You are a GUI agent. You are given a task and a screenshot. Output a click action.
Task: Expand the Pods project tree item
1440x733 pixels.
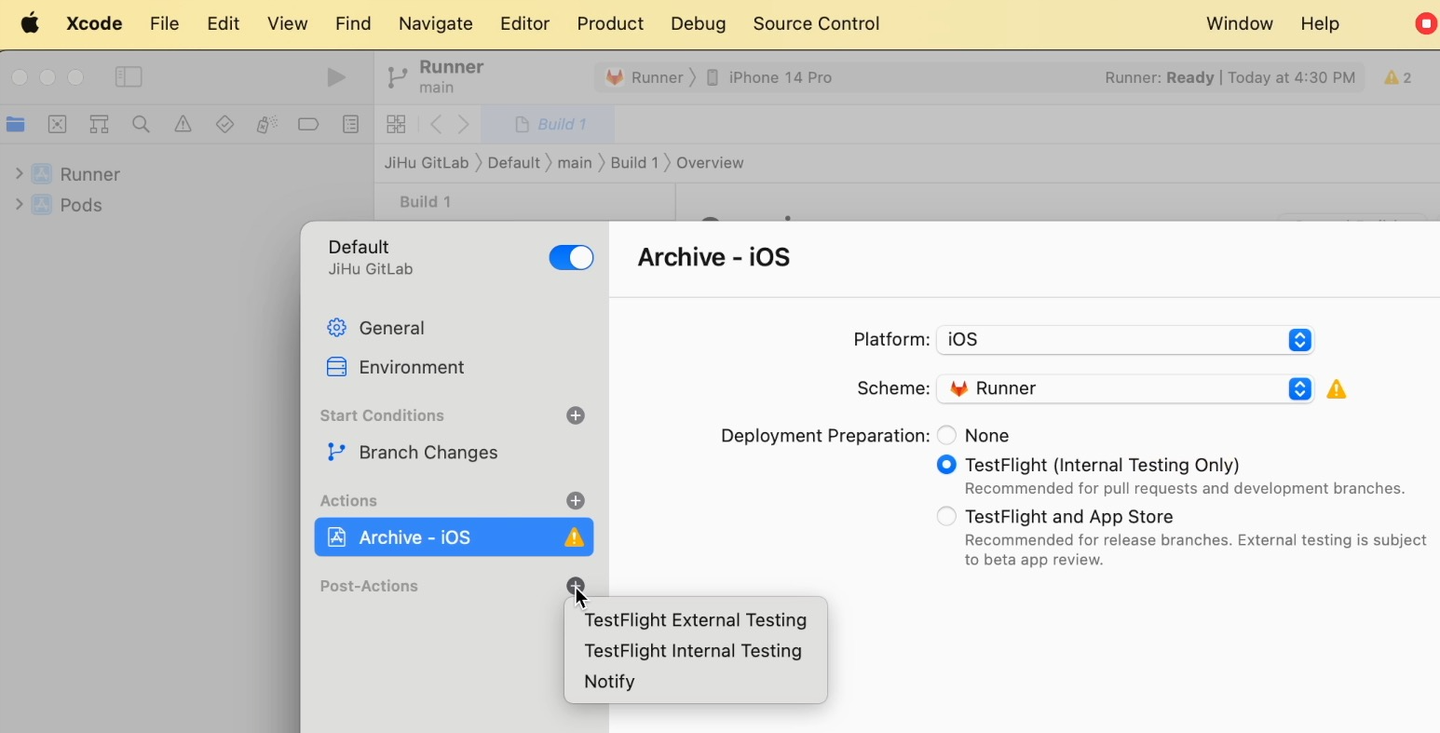[x=18, y=204]
